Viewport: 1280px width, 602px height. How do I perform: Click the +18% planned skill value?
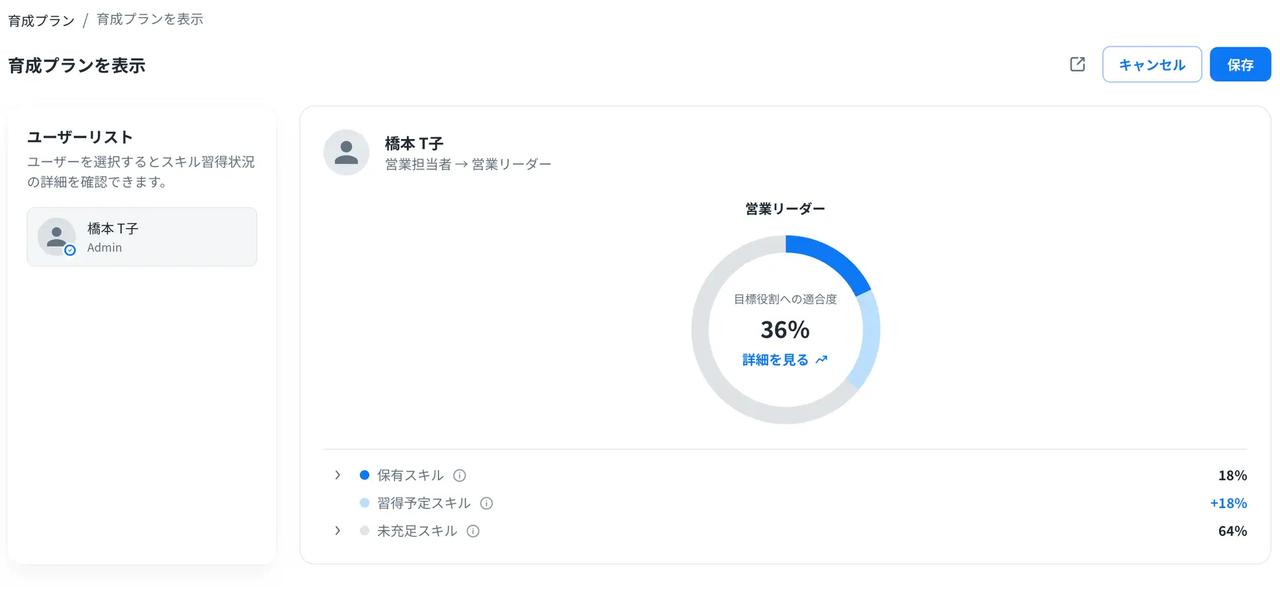click(1228, 503)
